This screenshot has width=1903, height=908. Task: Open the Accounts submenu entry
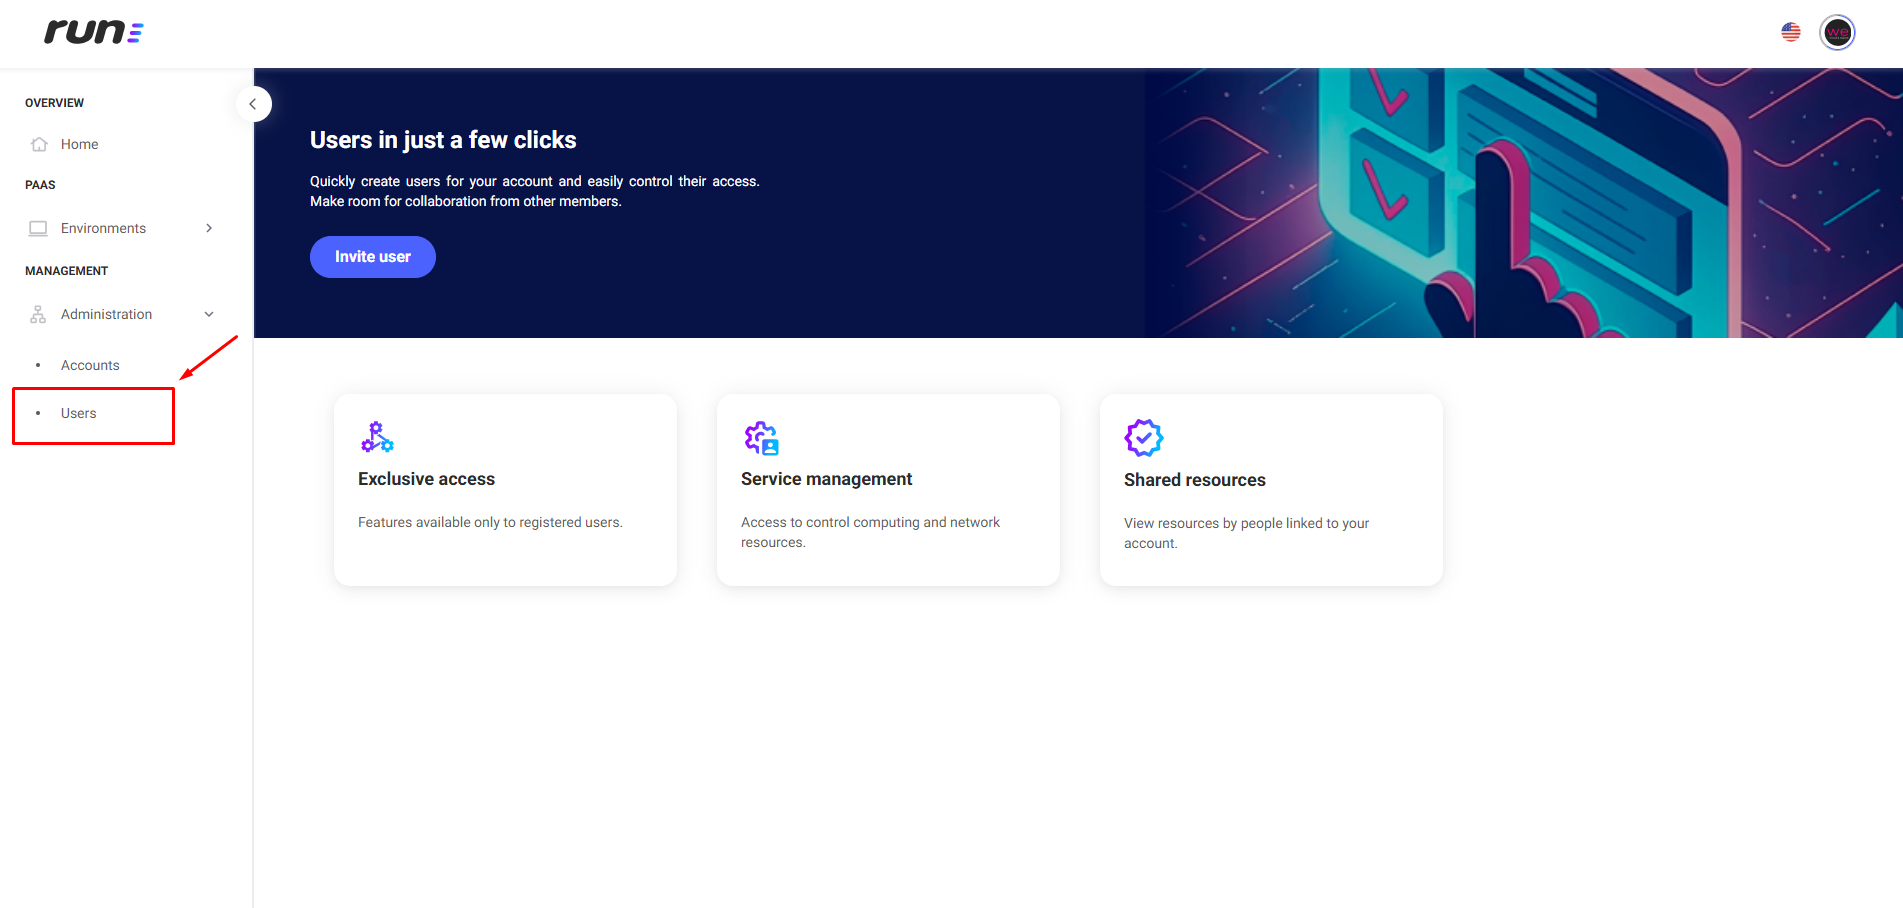90,365
